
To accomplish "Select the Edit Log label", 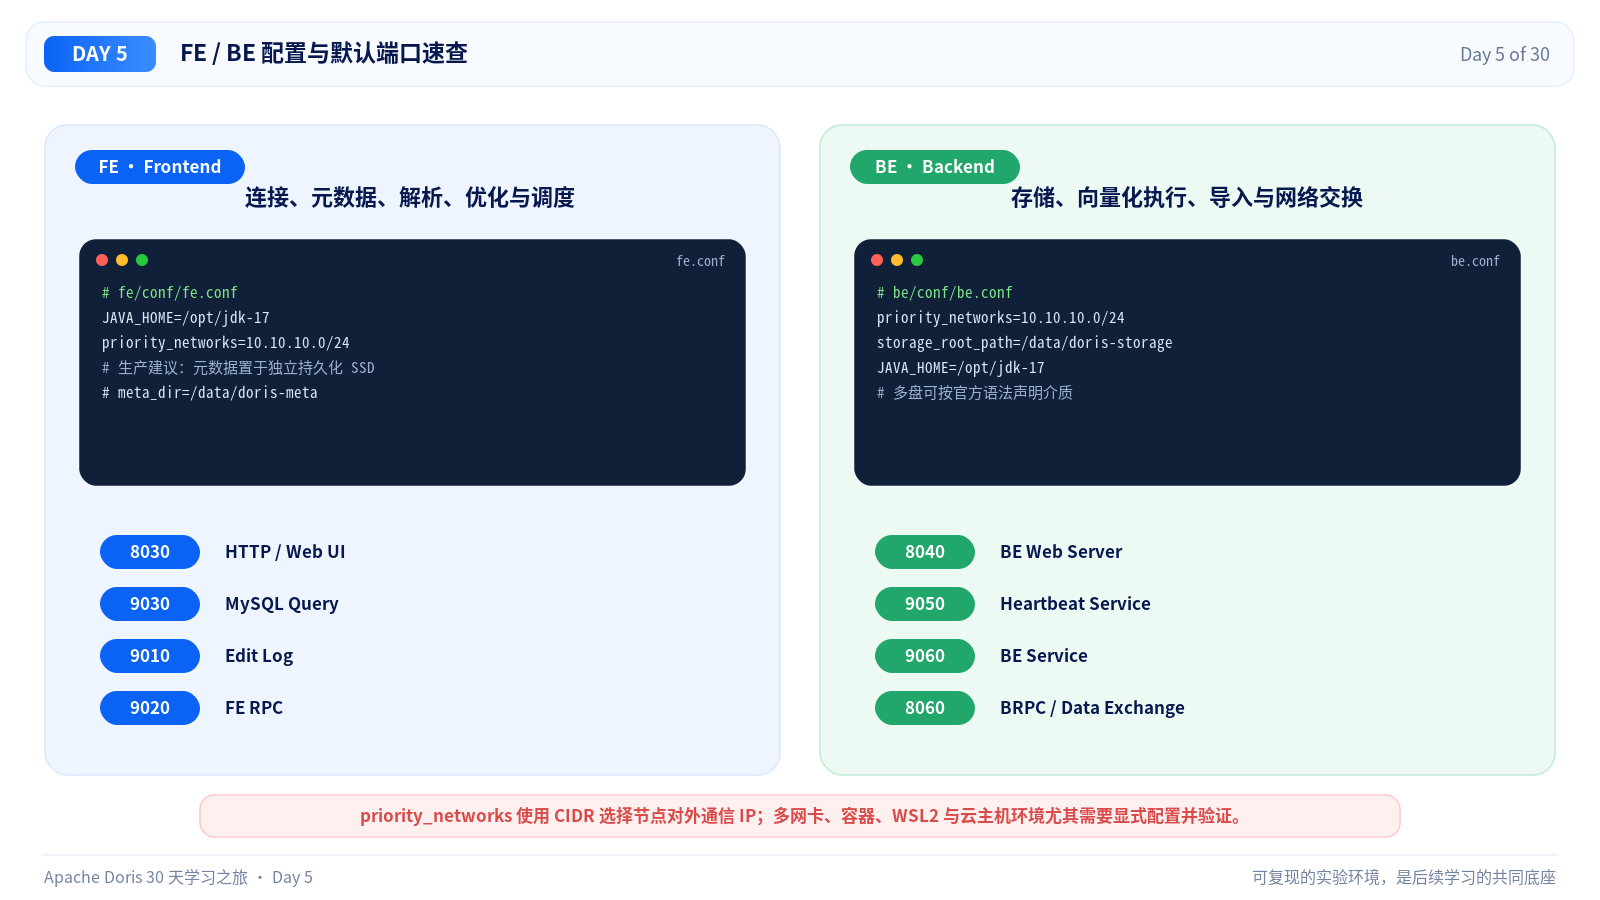I will (x=259, y=656).
